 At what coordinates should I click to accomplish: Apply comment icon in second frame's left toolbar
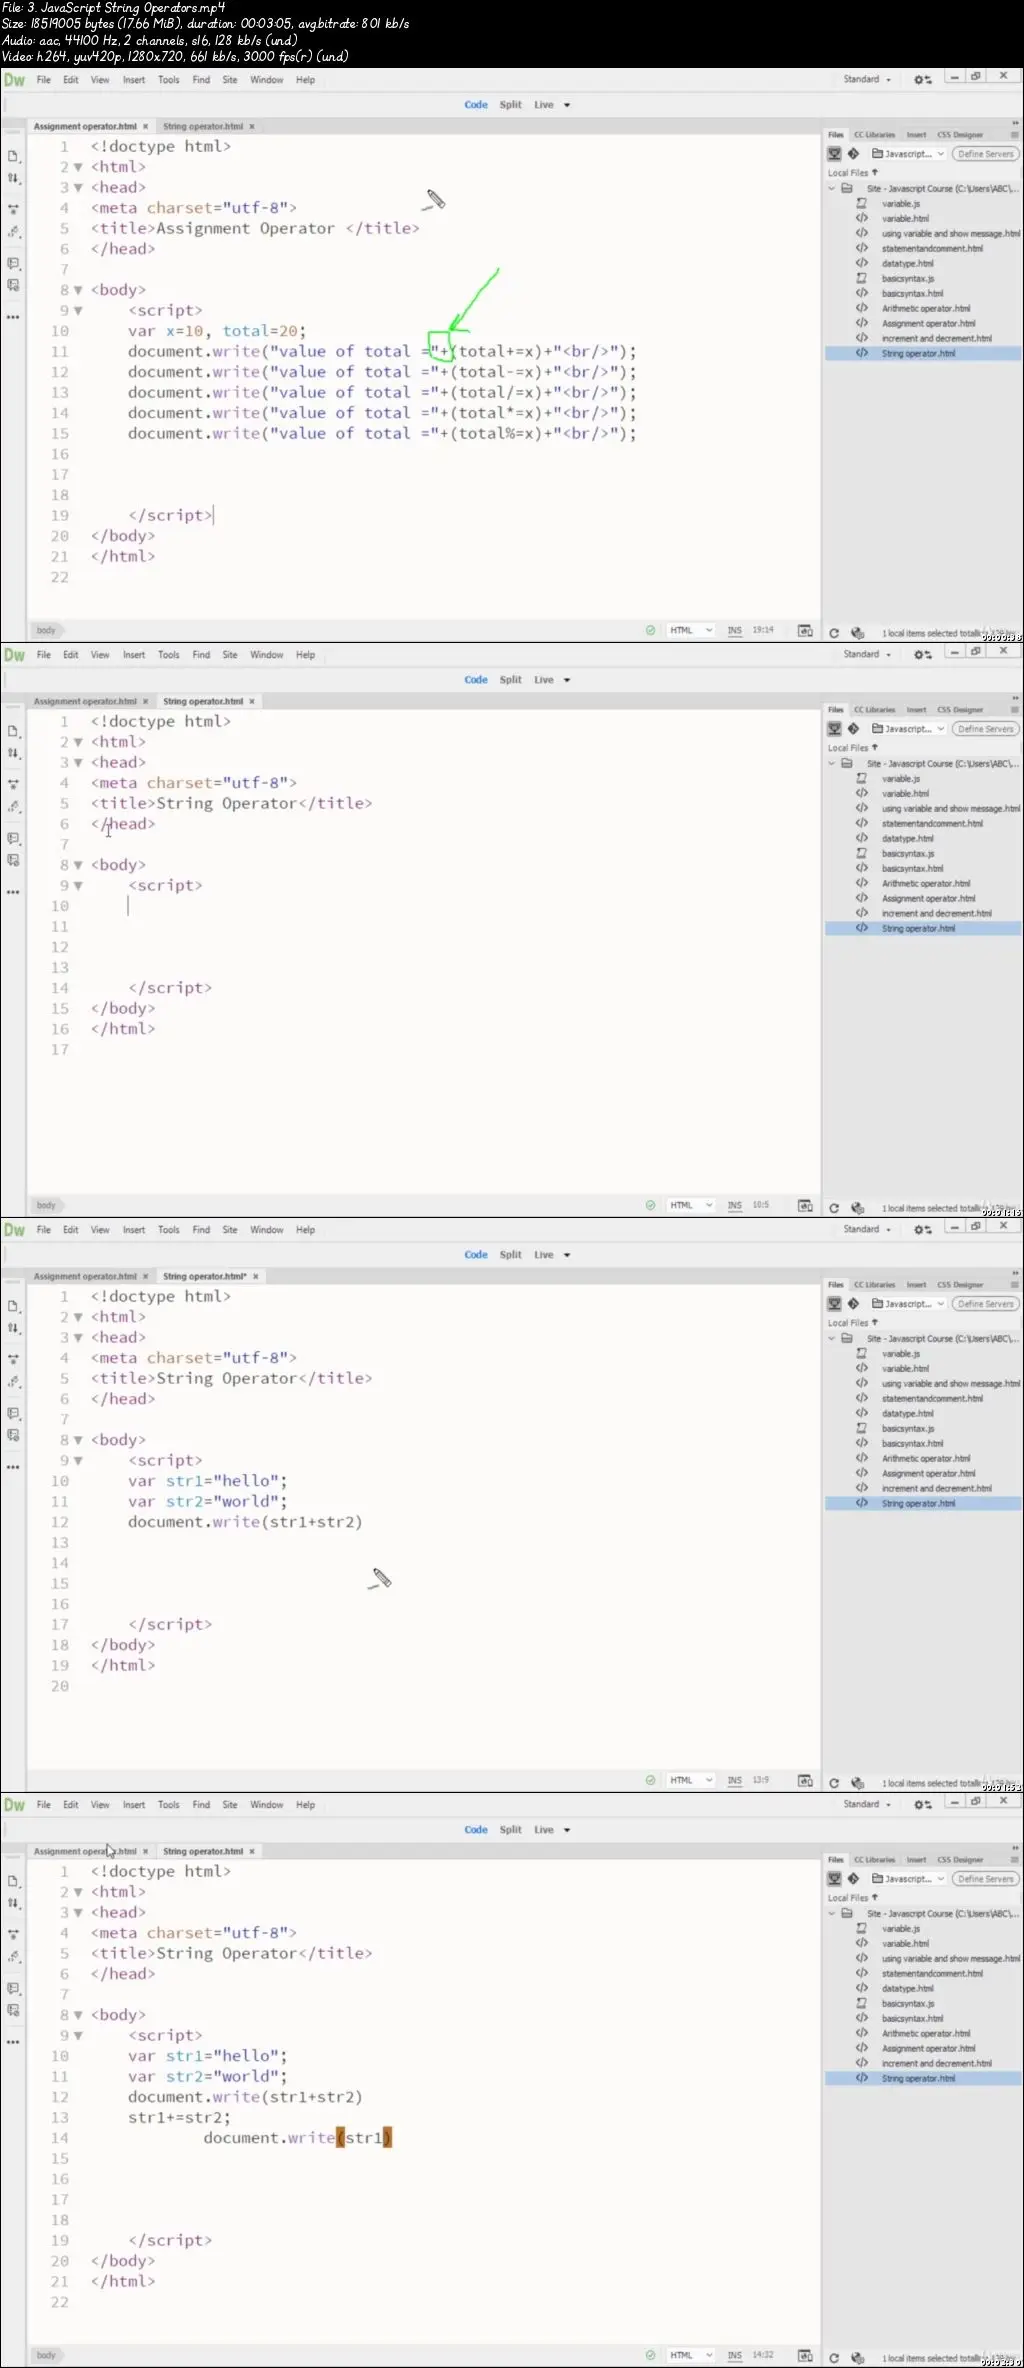[x=13, y=839]
